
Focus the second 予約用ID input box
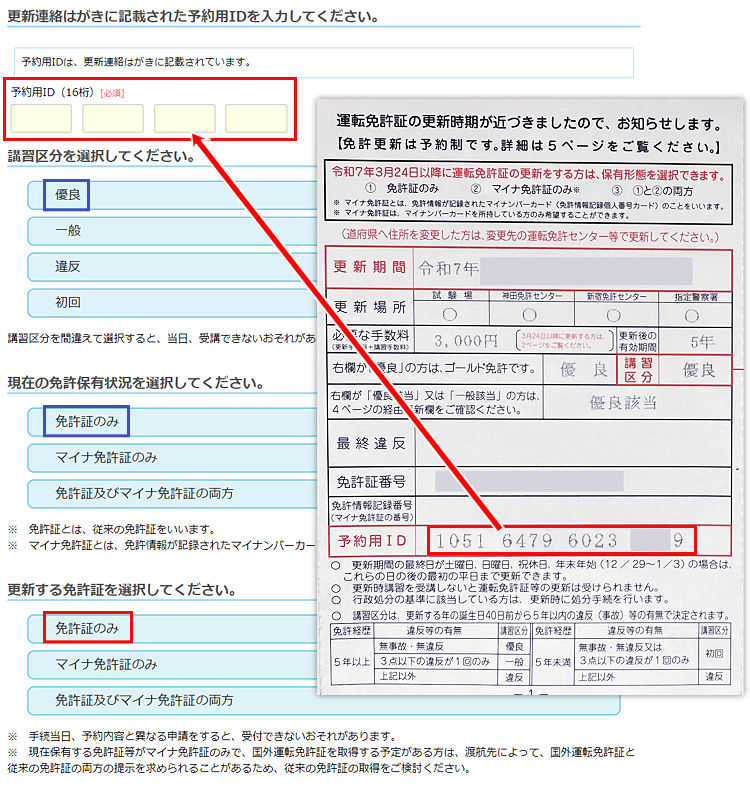pyautogui.click(x=113, y=119)
